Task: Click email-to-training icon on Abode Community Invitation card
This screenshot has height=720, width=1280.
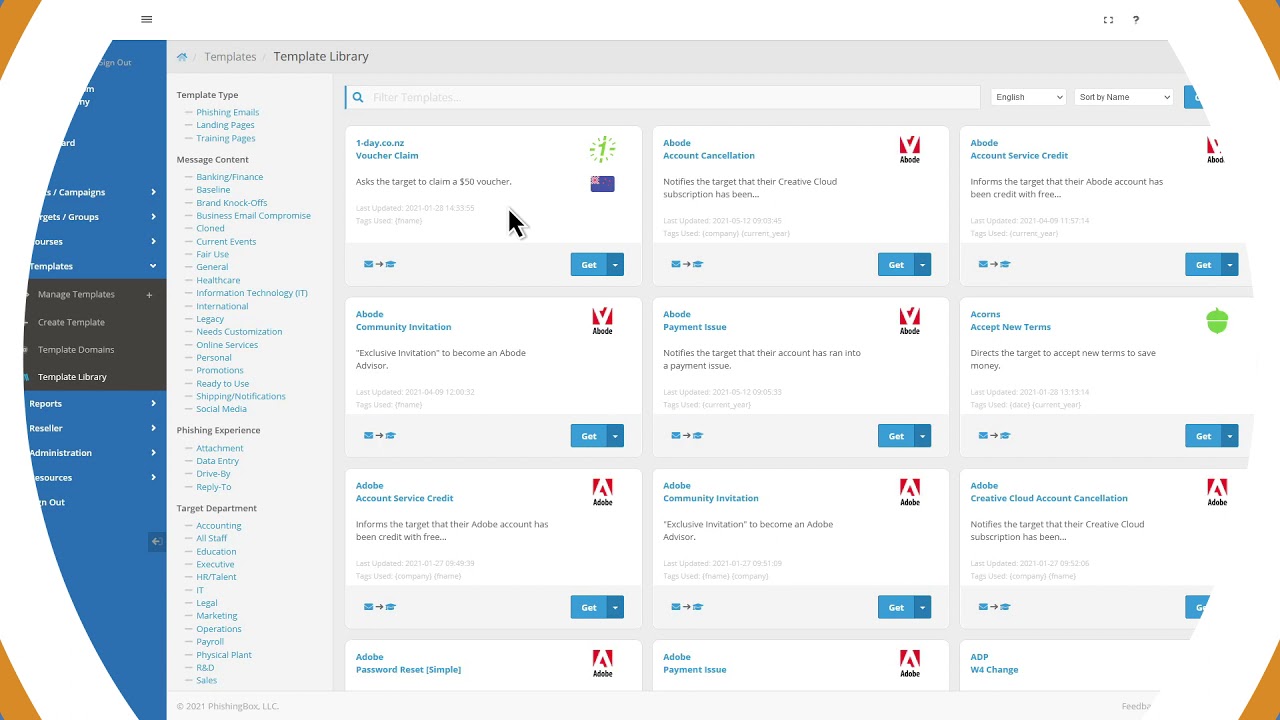Action: [380, 436]
